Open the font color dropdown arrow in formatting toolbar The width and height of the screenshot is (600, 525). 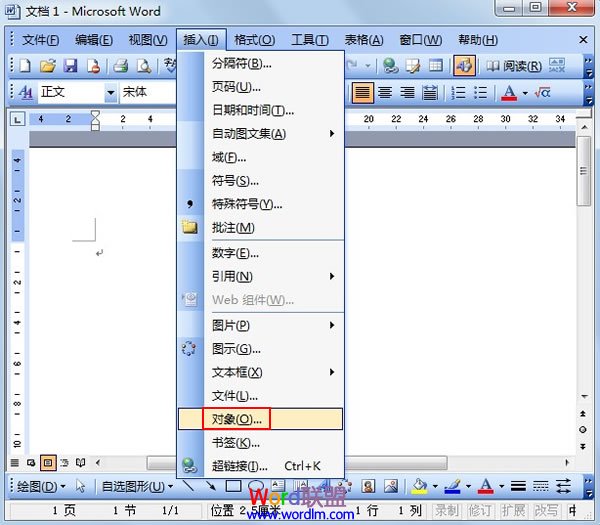[x=525, y=93]
